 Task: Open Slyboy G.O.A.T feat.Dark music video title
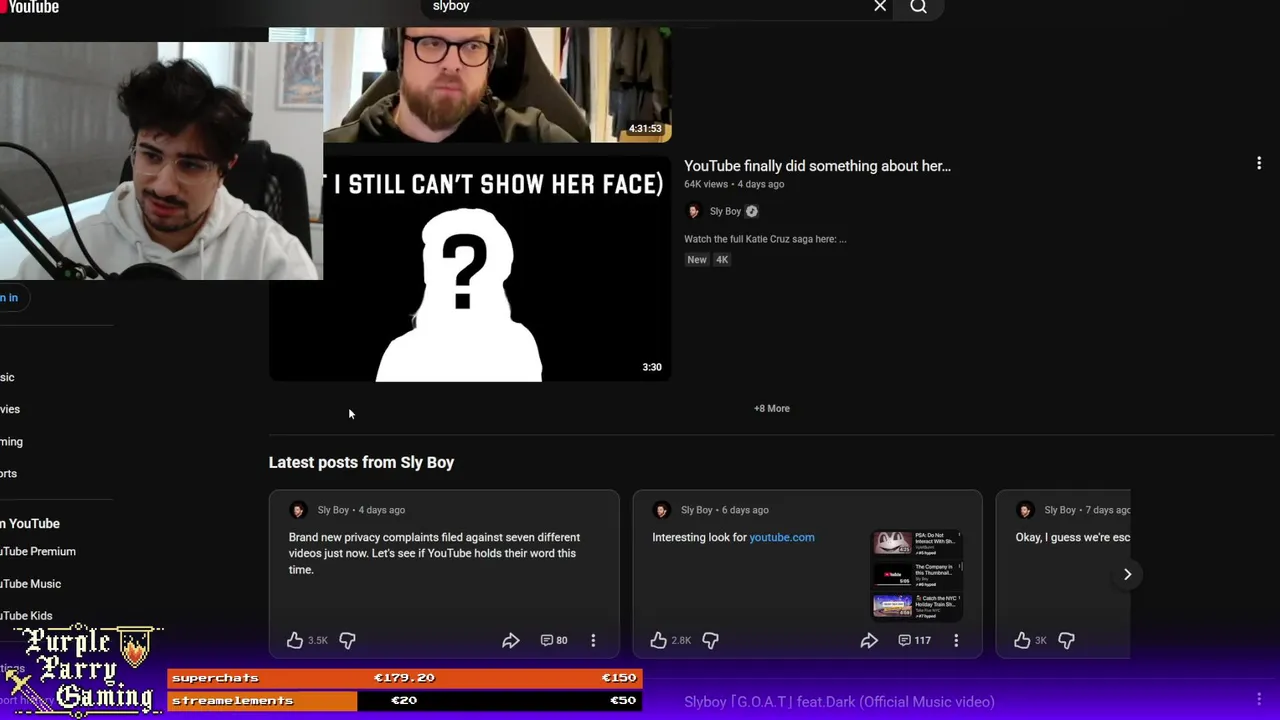point(839,702)
